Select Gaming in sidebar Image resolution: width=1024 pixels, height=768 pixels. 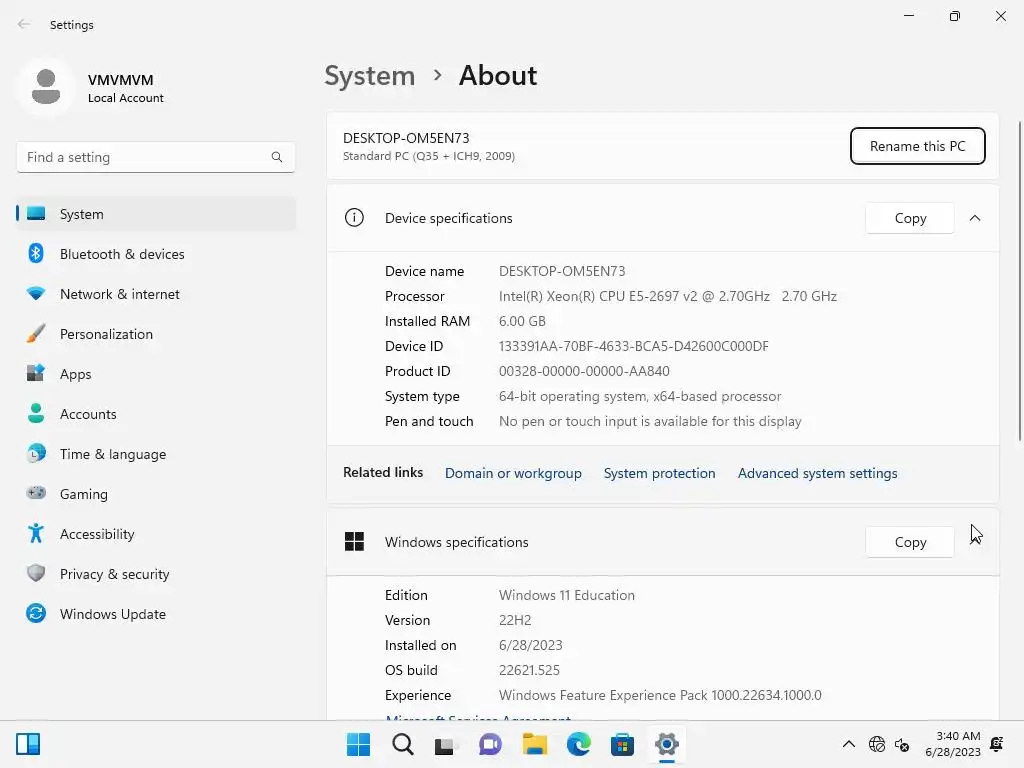click(x=156, y=494)
